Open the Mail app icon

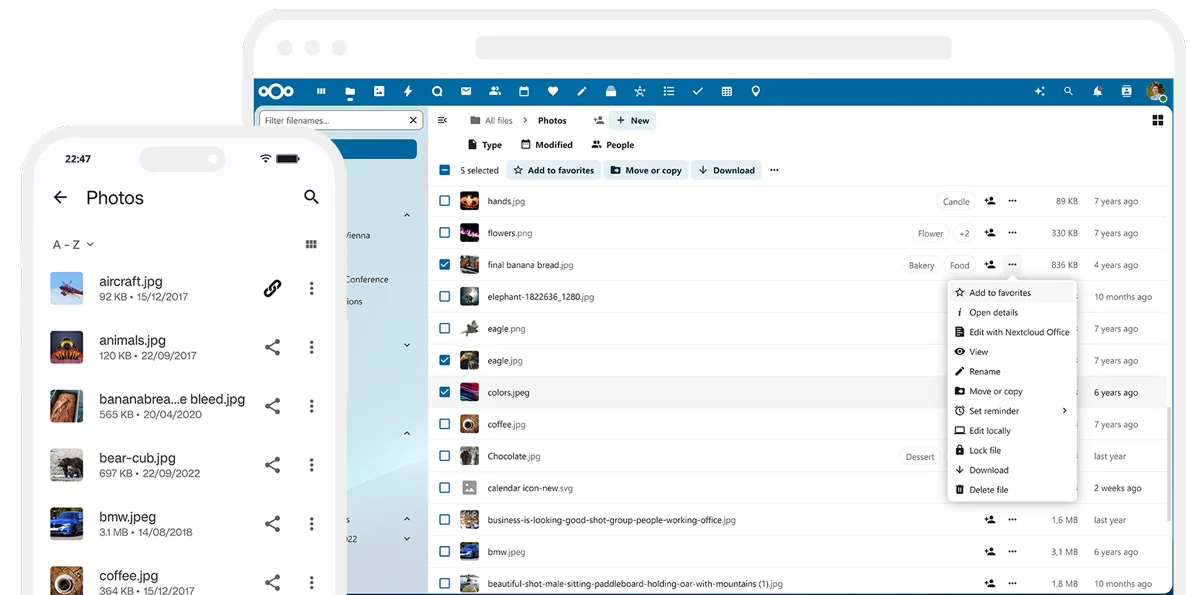466,91
